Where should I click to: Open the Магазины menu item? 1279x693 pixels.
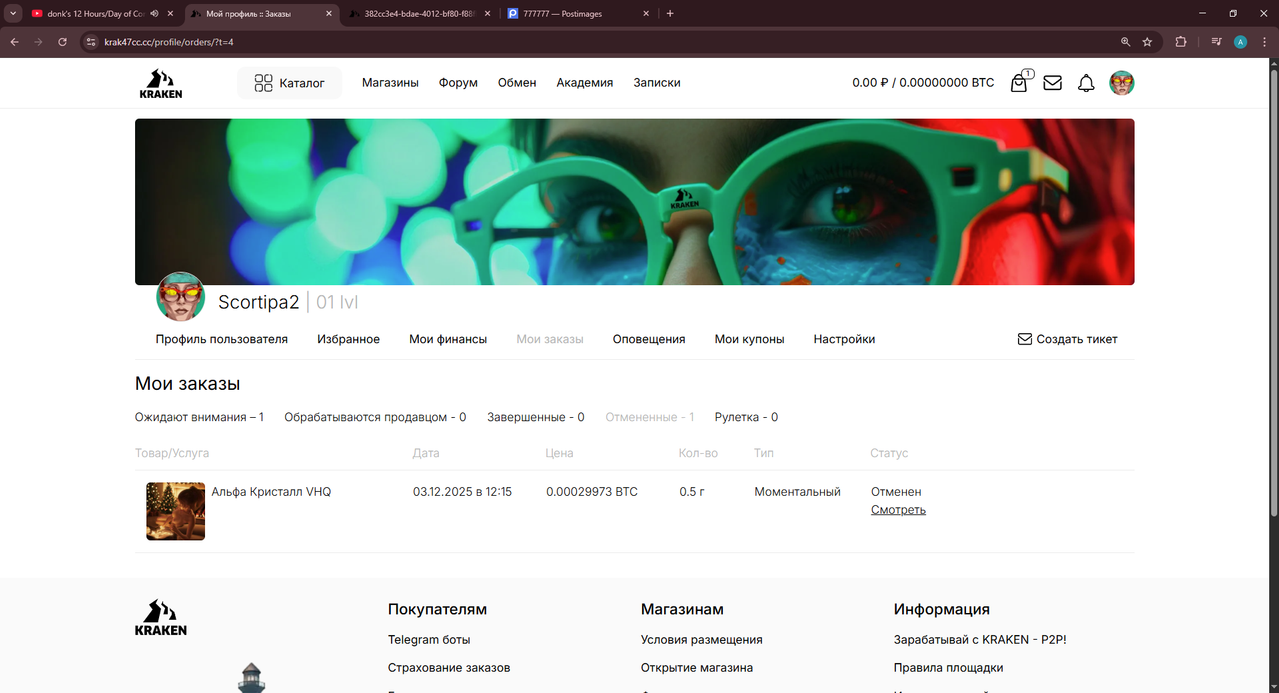[390, 83]
